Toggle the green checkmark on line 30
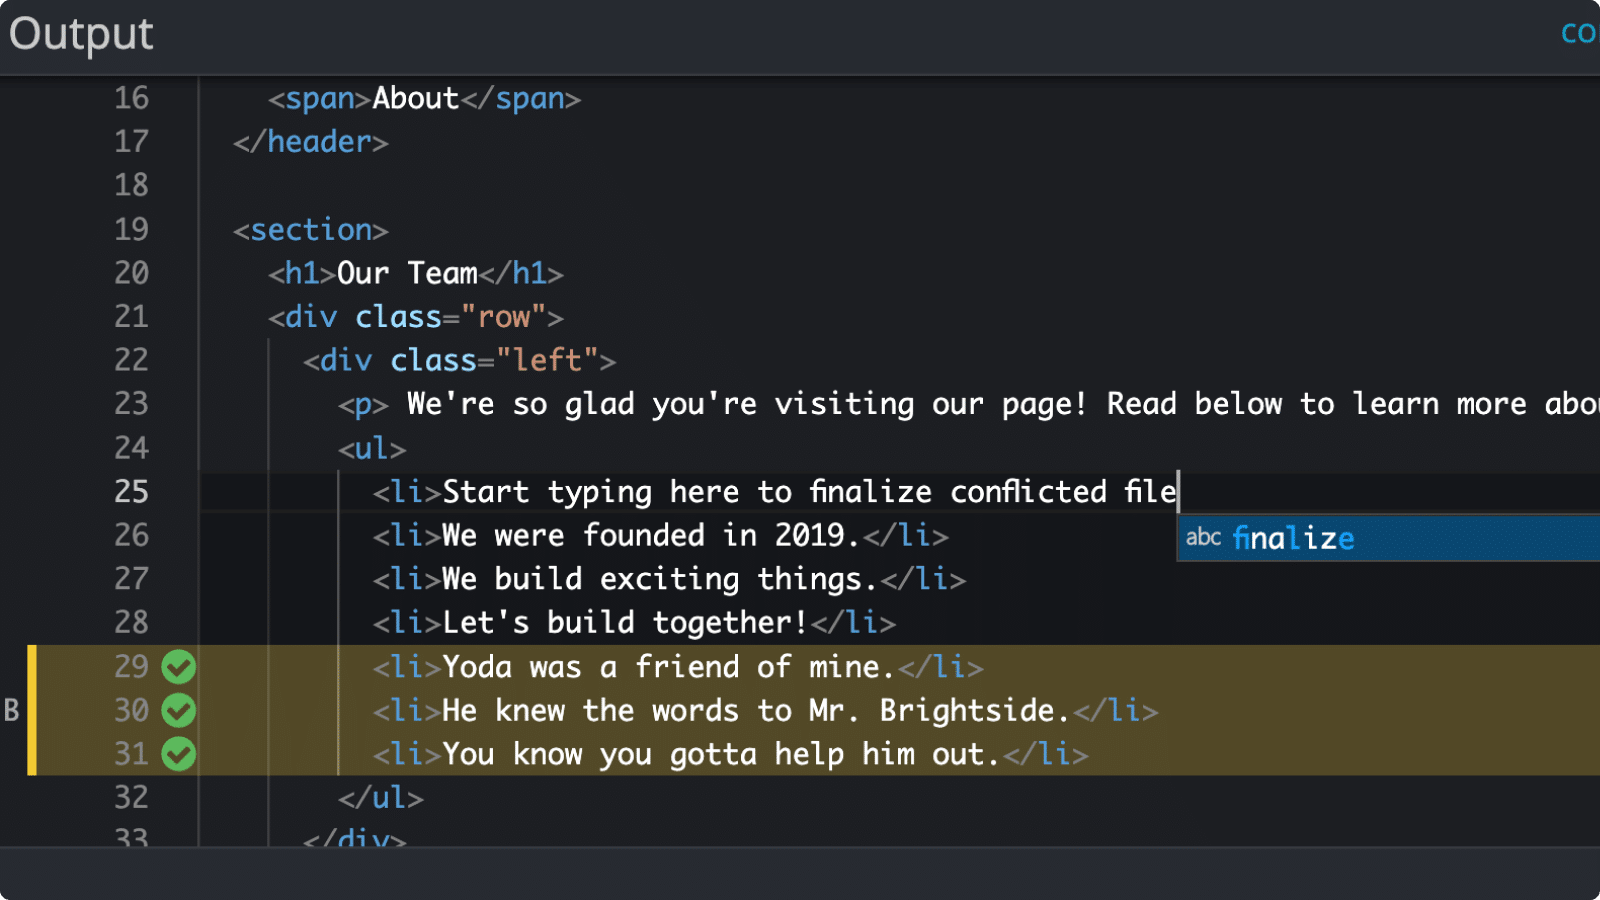Image resolution: width=1600 pixels, height=900 pixels. point(179,711)
